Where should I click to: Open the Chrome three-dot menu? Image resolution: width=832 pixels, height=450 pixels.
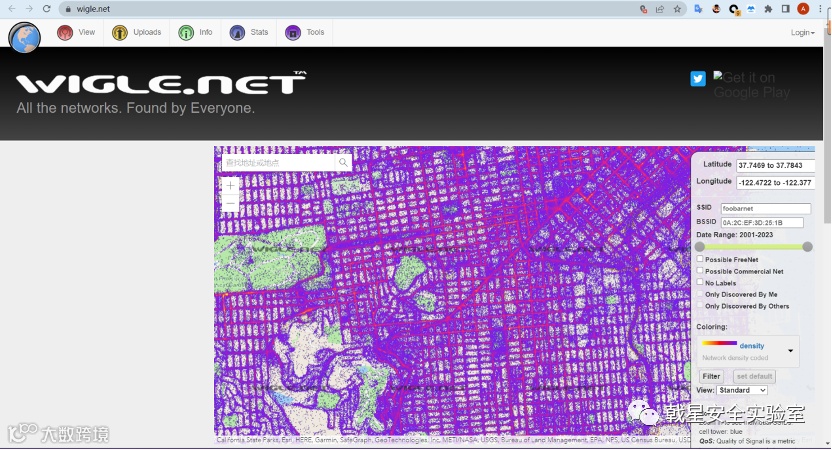(x=820, y=9)
